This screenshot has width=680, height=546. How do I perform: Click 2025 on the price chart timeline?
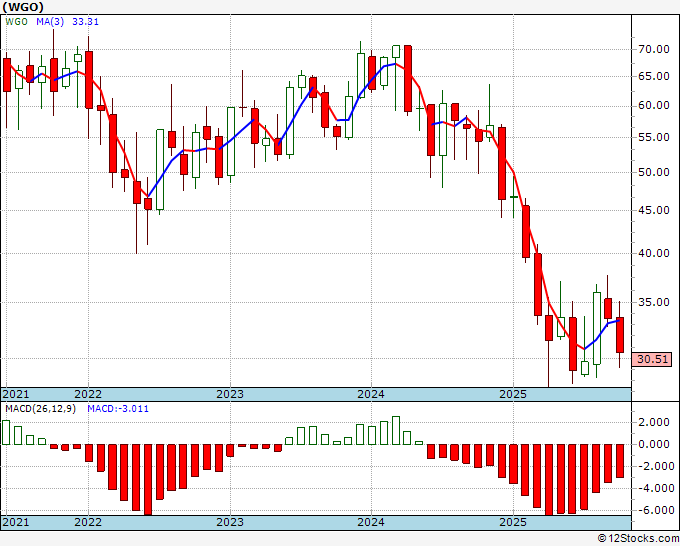[x=513, y=394]
